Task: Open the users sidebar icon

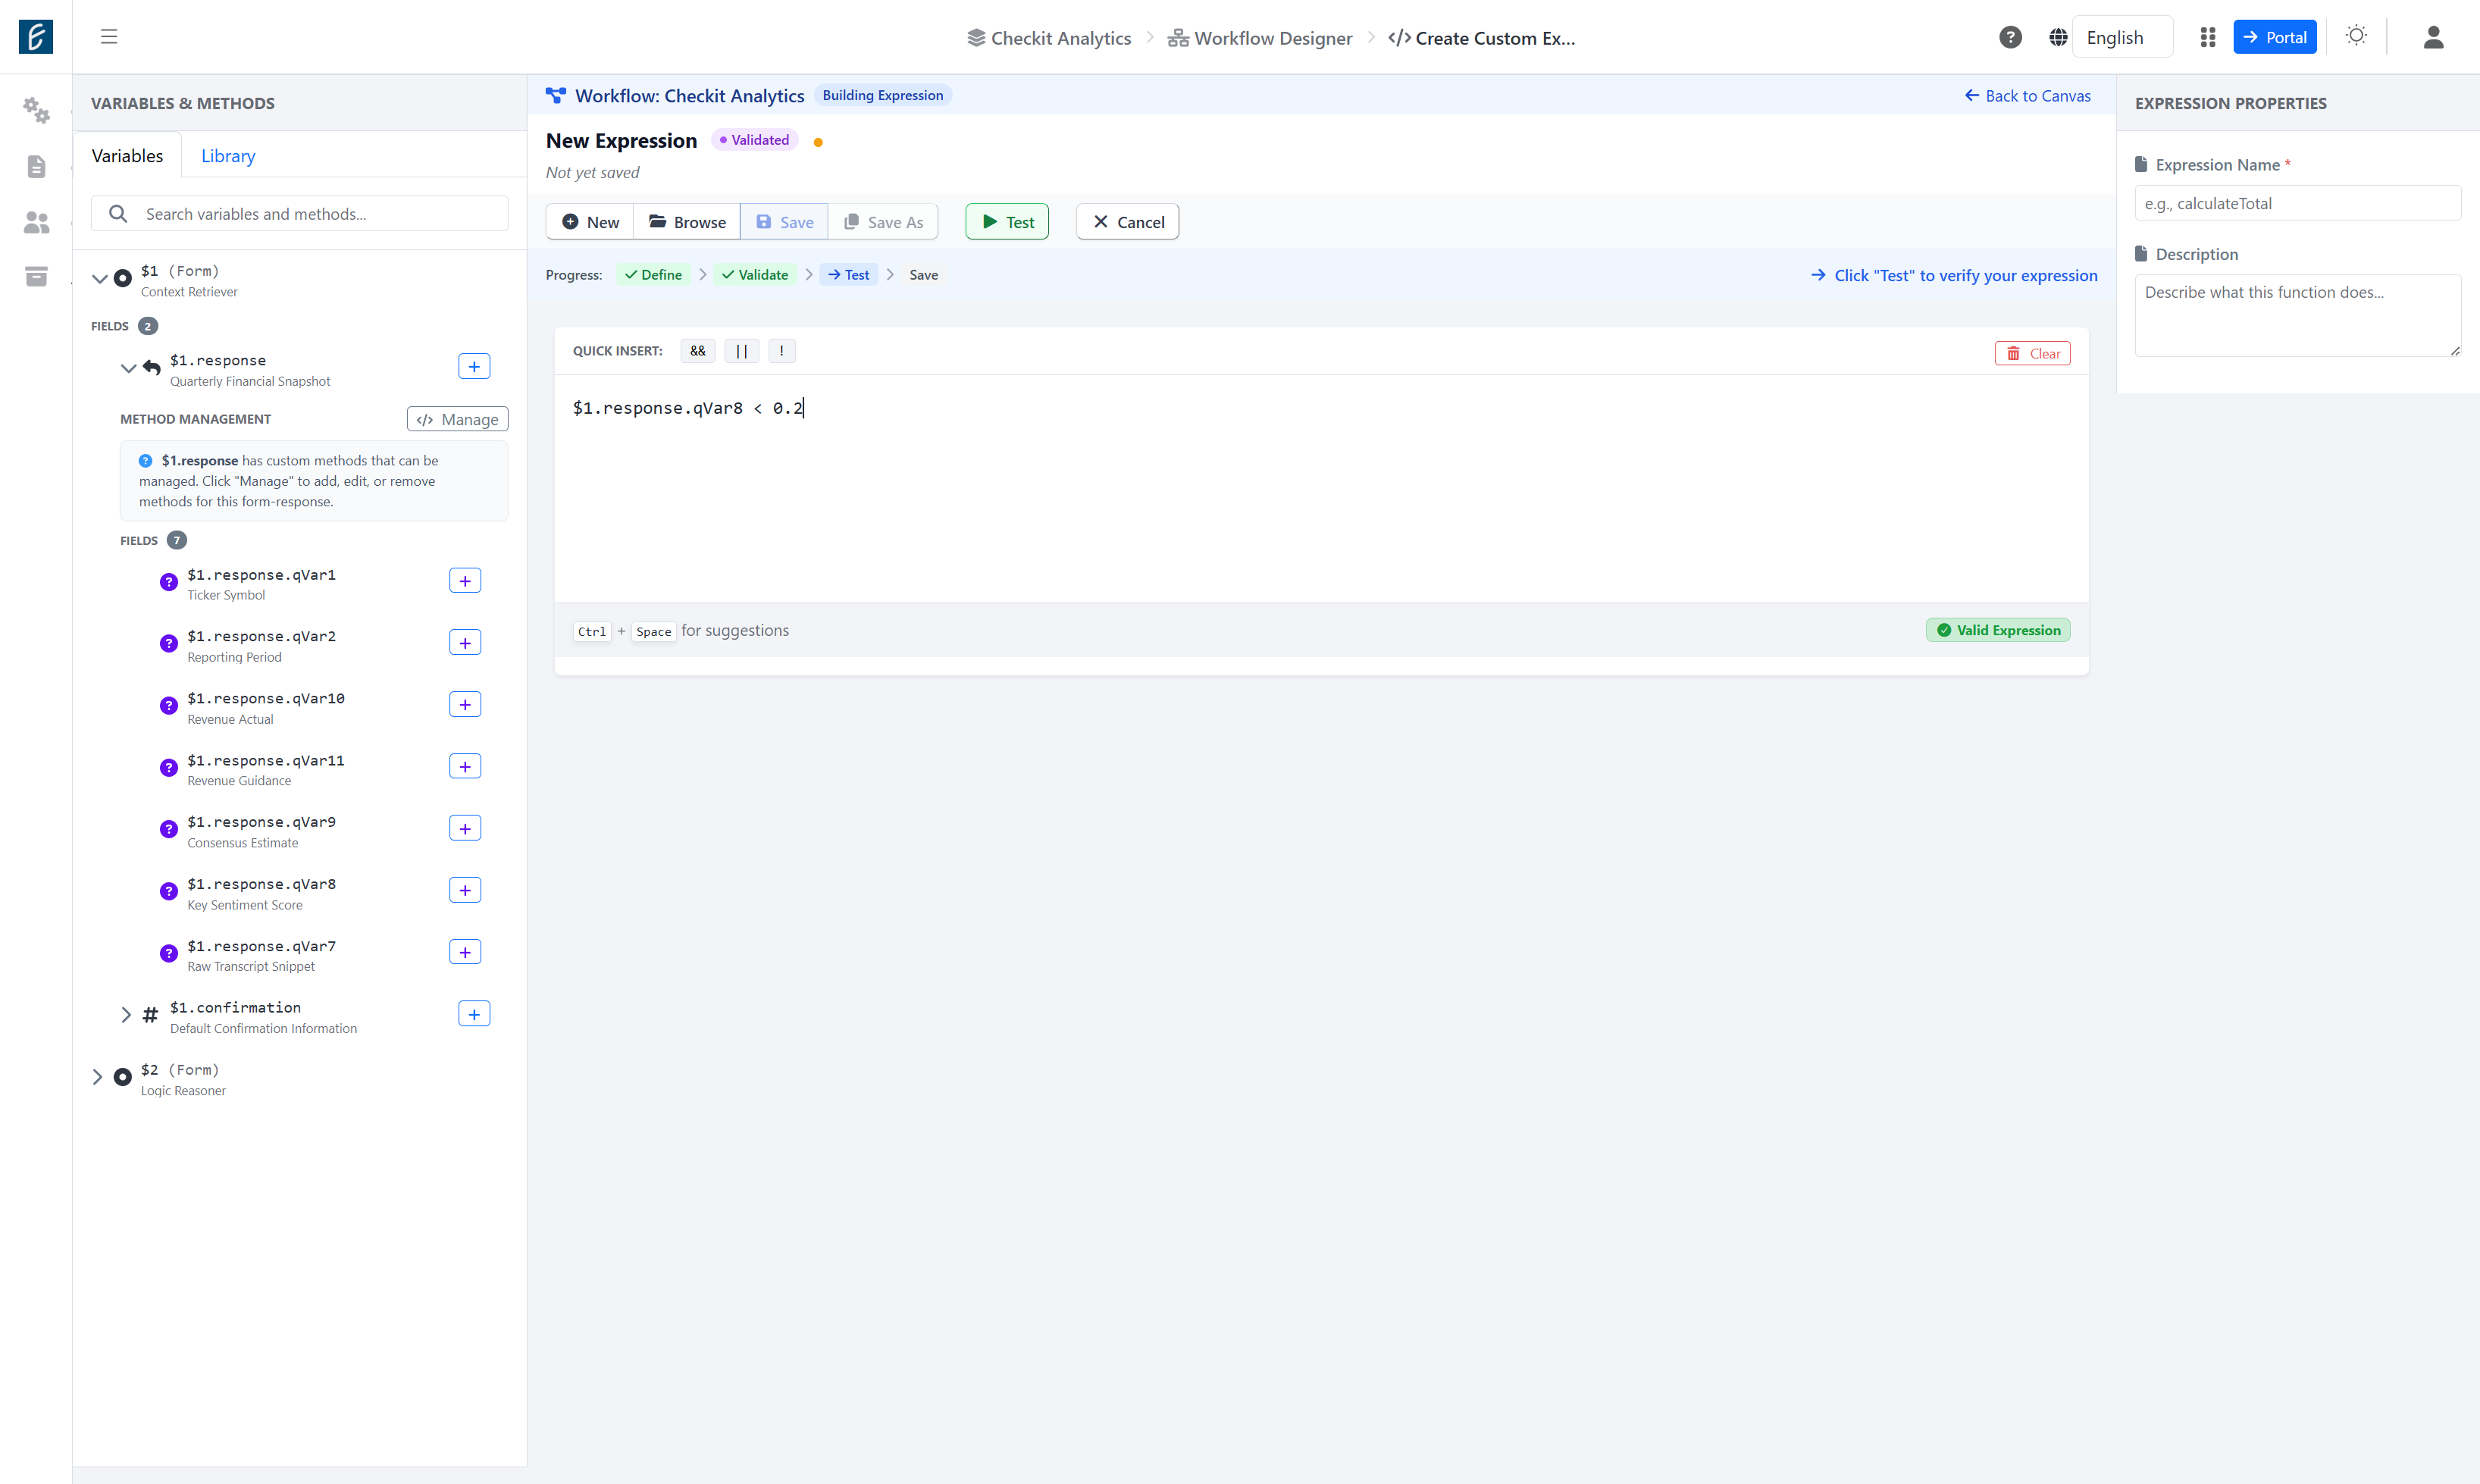Action: tap(36, 222)
